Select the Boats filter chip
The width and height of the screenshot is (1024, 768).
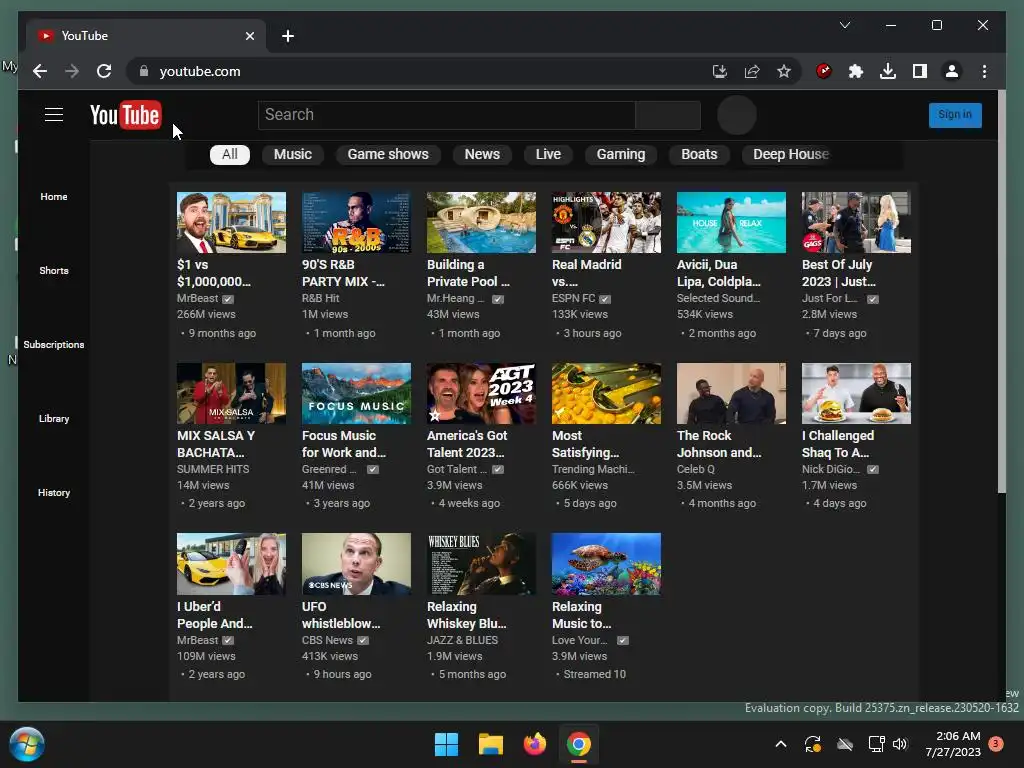pyautogui.click(x=699, y=155)
